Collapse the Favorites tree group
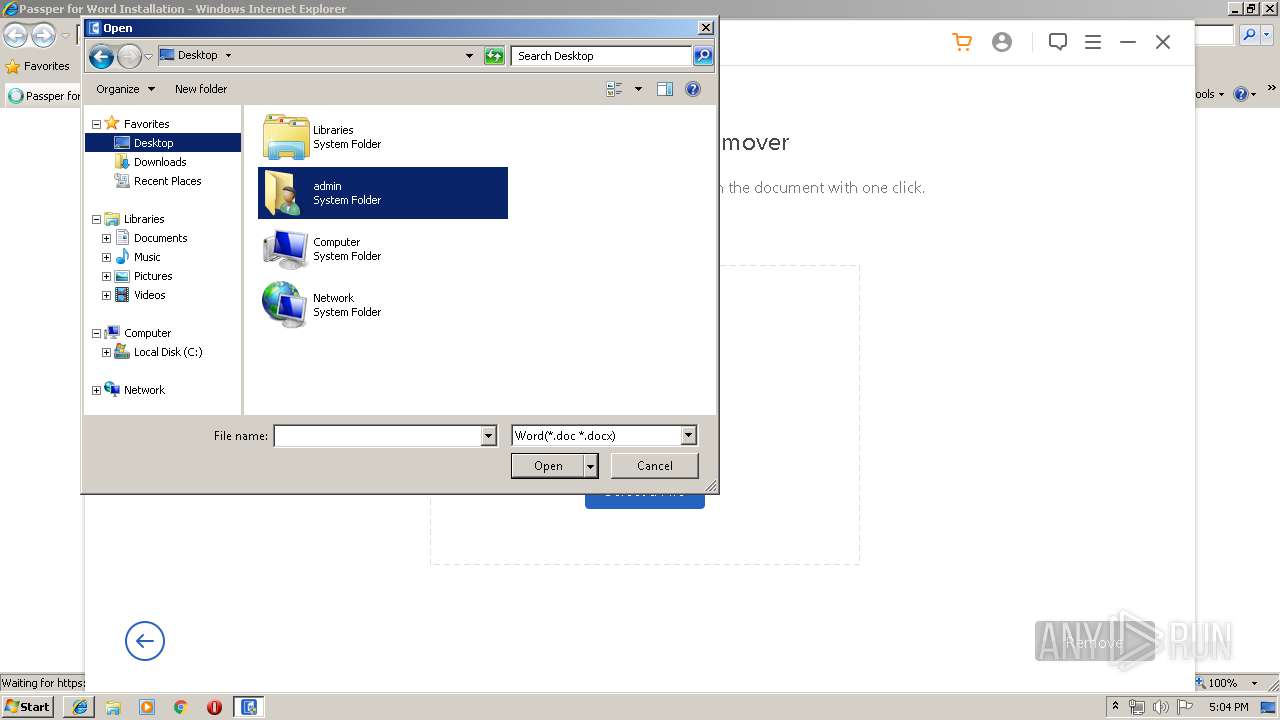Image resolution: width=1280 pixels, height=720 pixels. (96, 124)
